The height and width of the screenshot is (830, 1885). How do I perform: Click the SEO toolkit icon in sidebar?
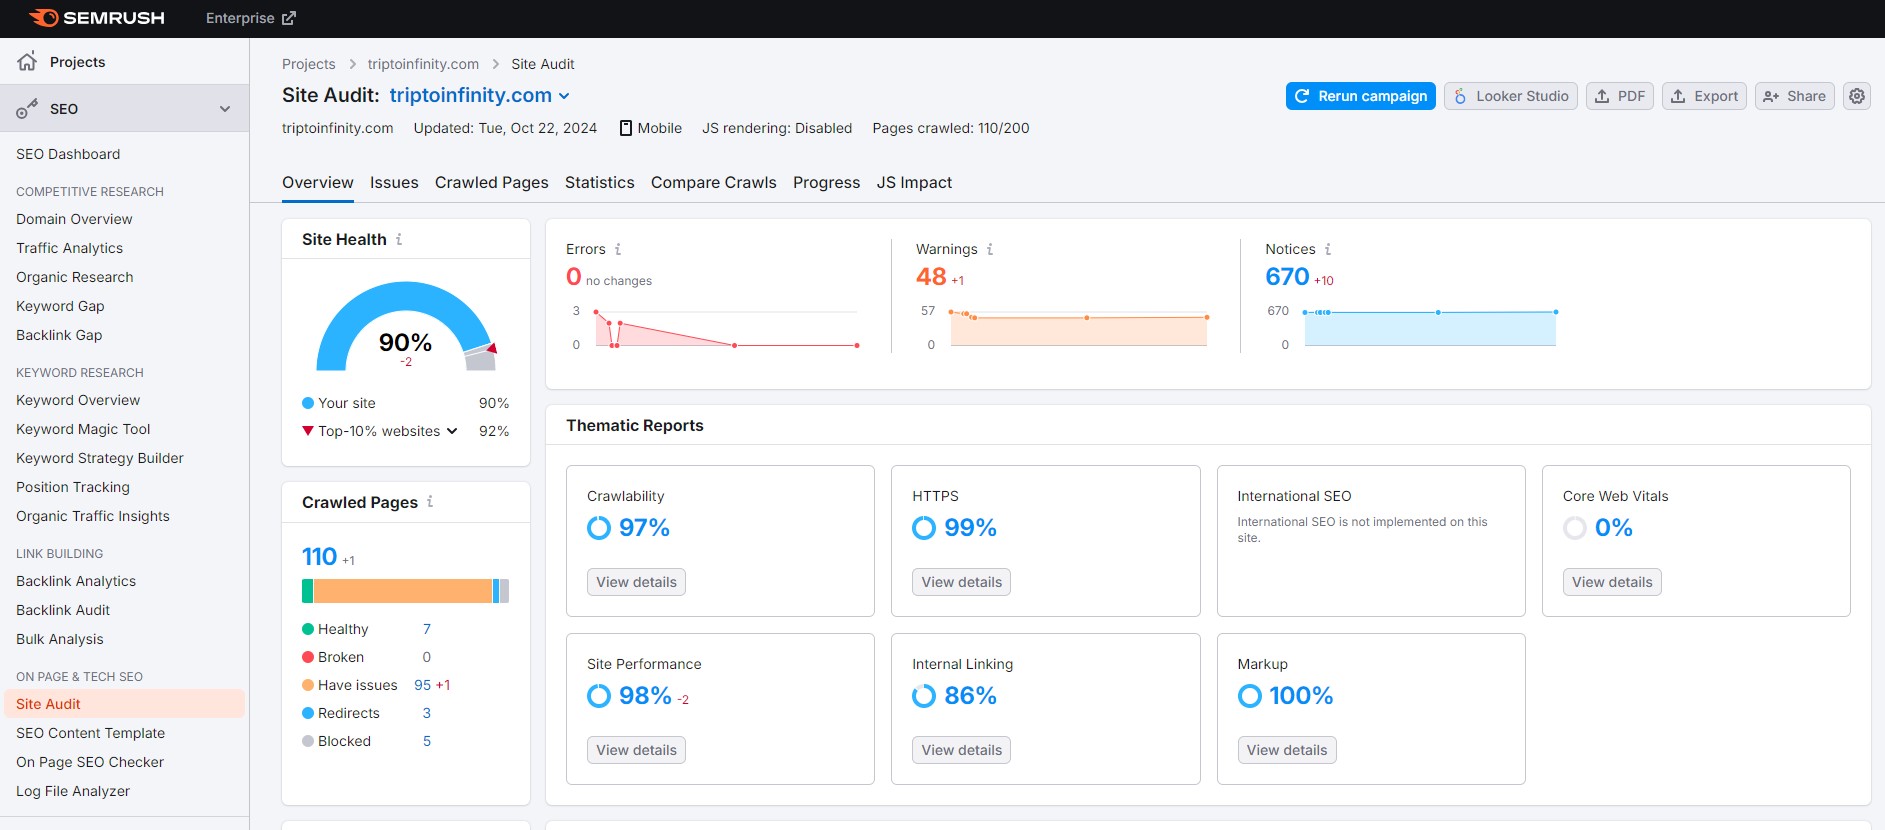coord(27,109)
